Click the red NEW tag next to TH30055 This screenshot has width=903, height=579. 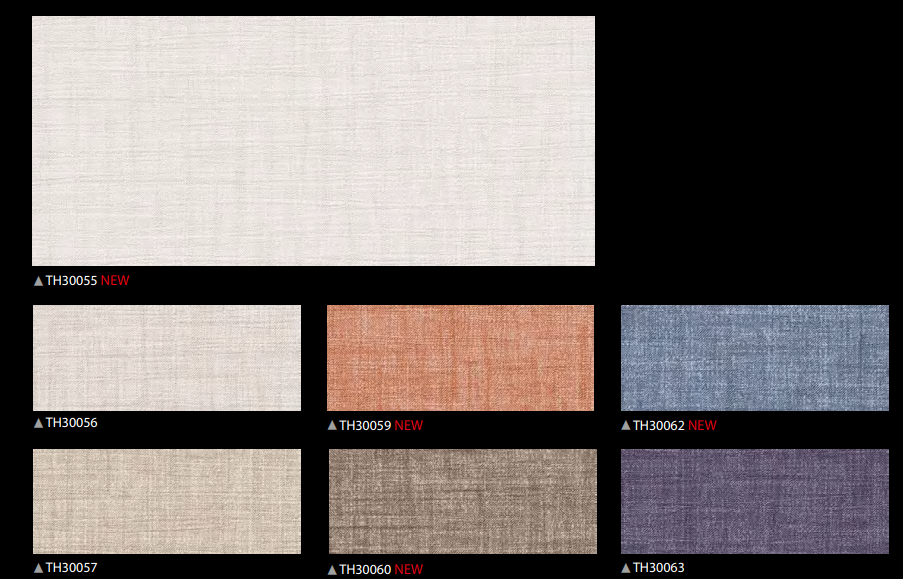pyautogui.click(x=115, y=281)
